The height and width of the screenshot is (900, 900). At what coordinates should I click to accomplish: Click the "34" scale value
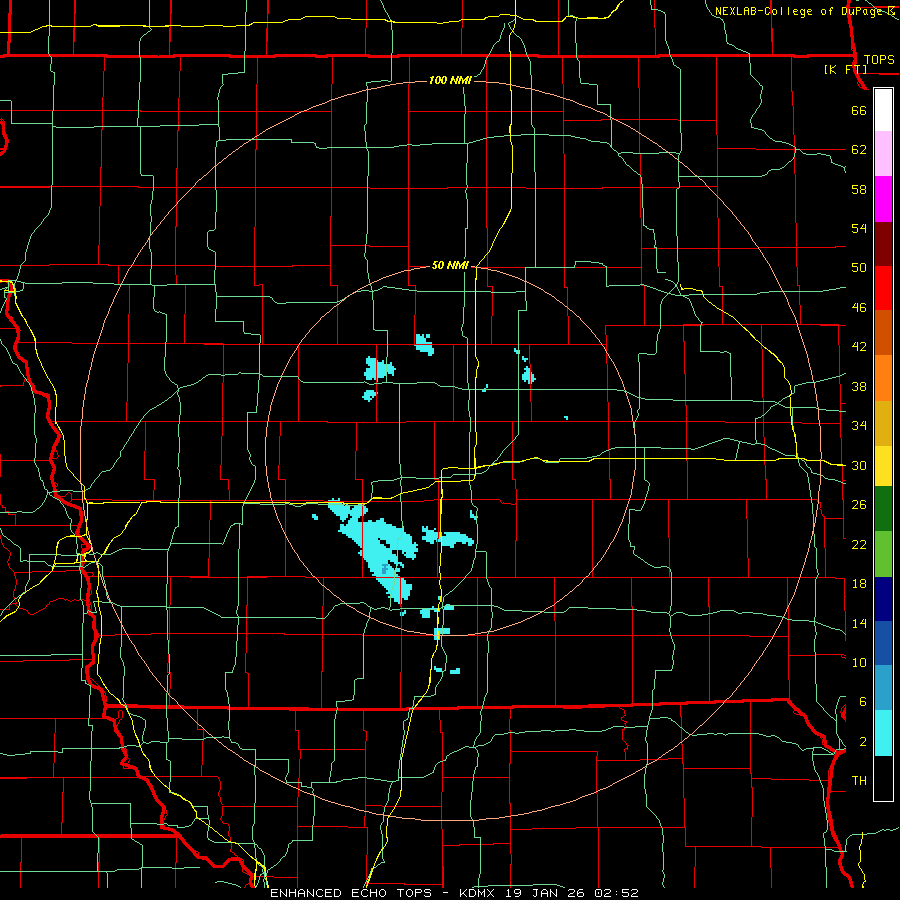(859, 426)
